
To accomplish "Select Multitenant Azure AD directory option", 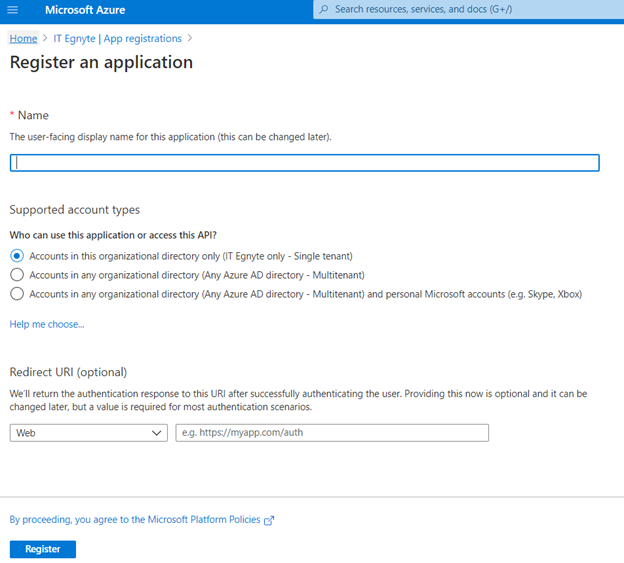I will click(x=17, y=275).
